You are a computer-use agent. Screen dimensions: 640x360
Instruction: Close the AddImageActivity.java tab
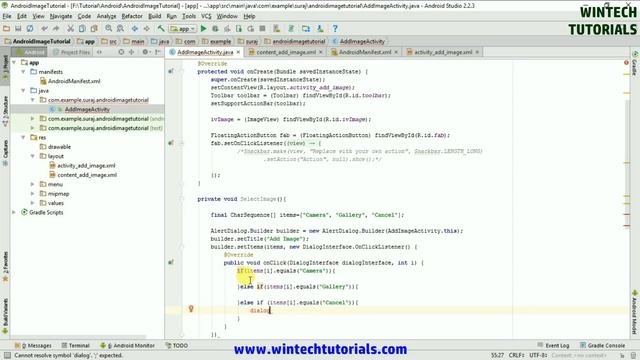pos(238,52)
